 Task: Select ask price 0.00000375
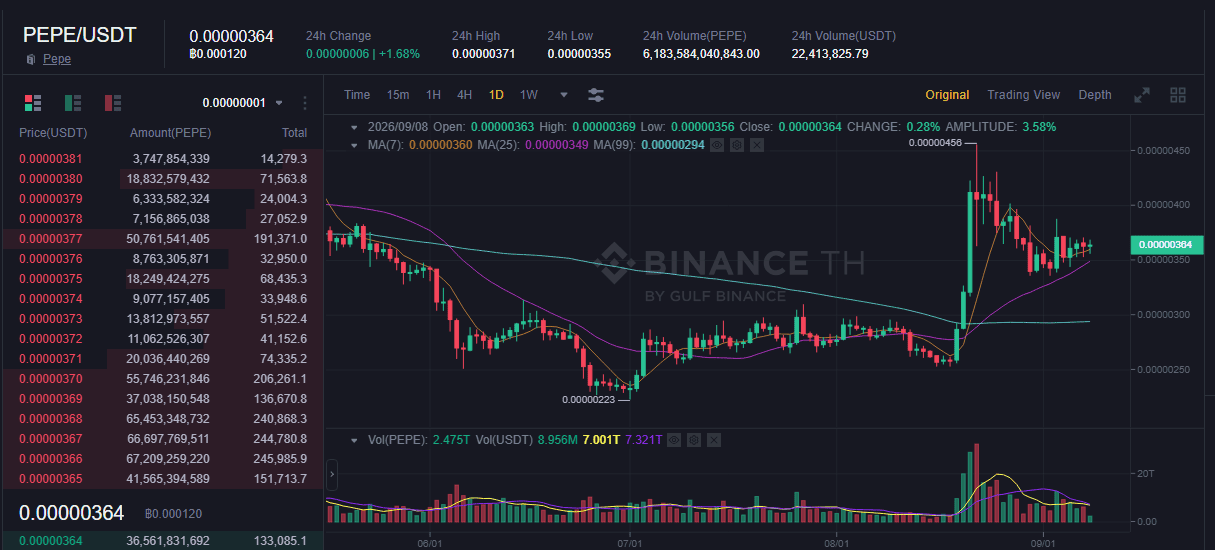pos(51,278)
